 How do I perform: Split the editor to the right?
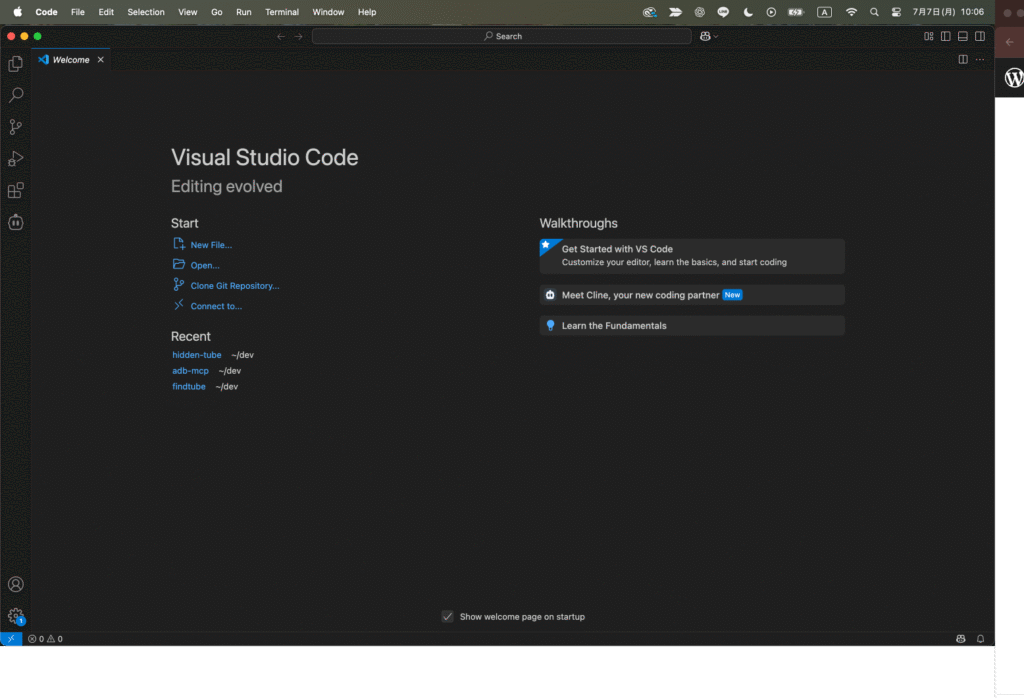click(x=963, y=59)
